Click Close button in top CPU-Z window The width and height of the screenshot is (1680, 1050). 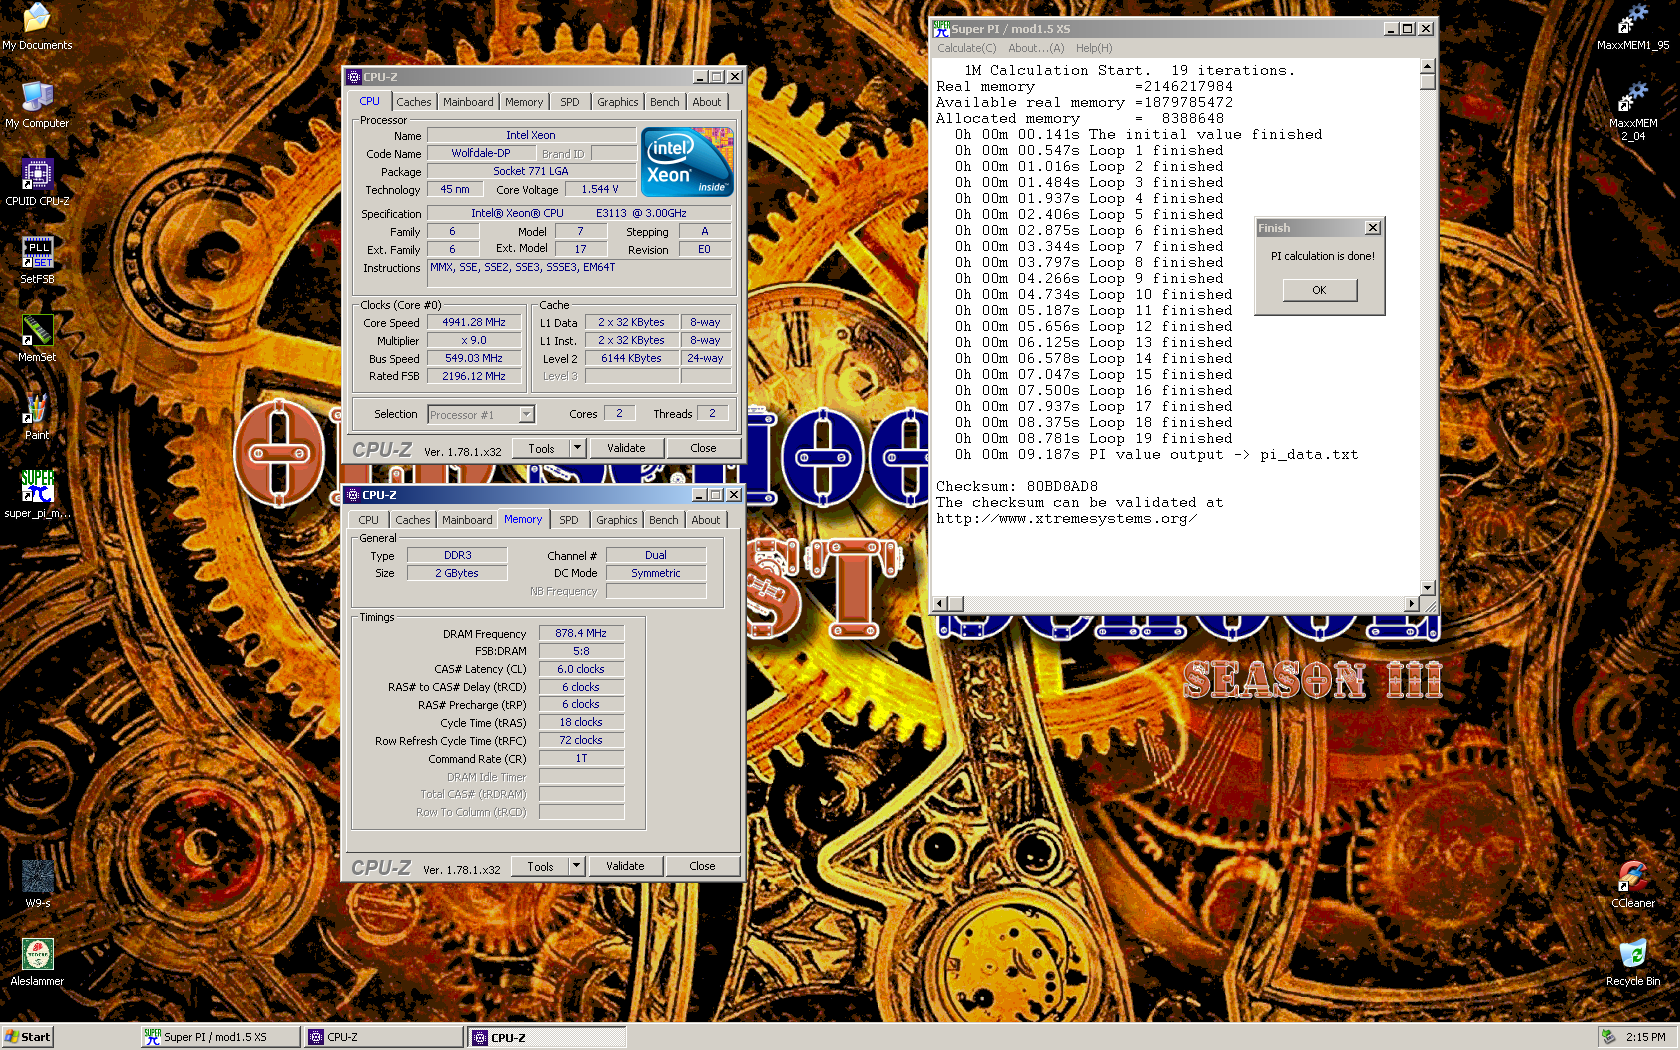[703, 448]
